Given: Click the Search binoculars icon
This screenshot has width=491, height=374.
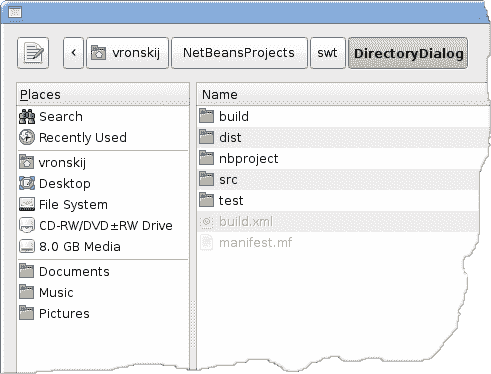Looking at the screenshot, I should [27, 116].
